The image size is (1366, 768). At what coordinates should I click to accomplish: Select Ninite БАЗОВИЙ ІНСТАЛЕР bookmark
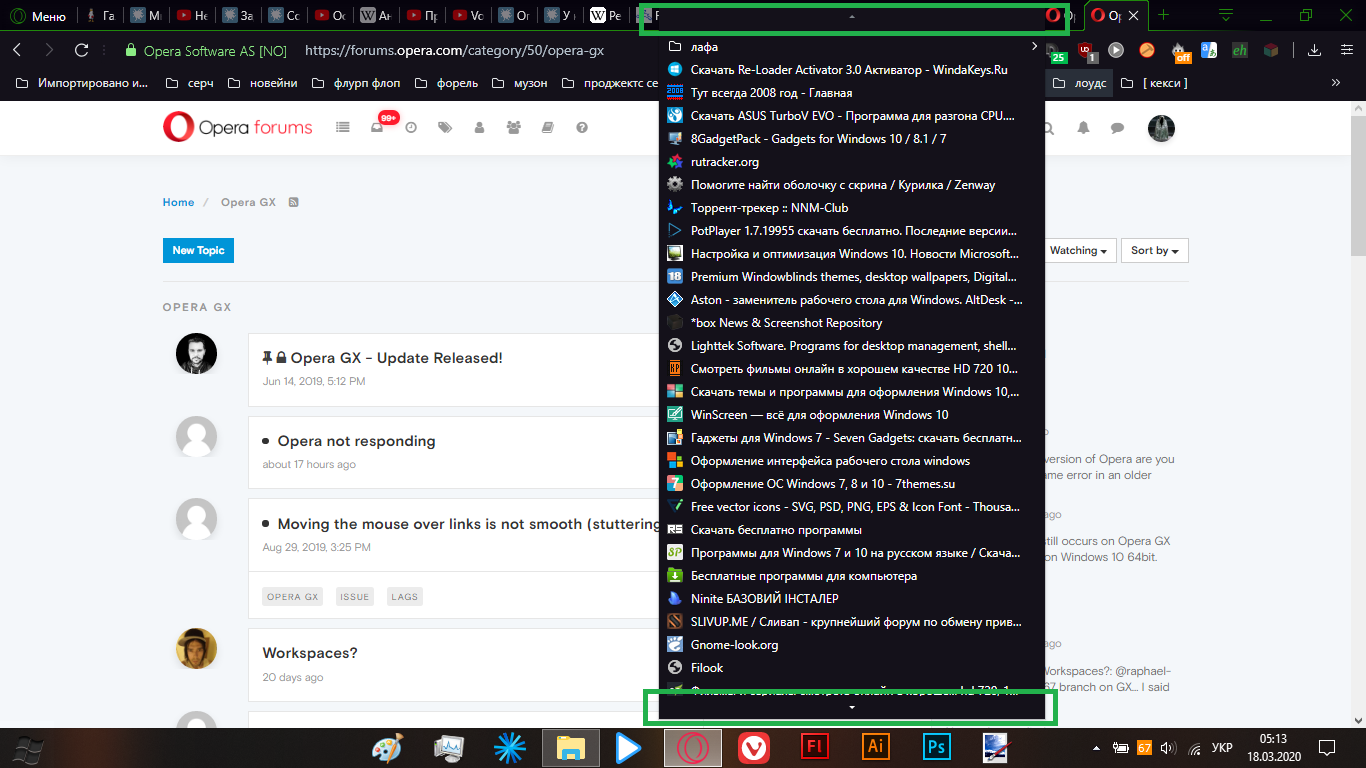click(x=852, y=599)
